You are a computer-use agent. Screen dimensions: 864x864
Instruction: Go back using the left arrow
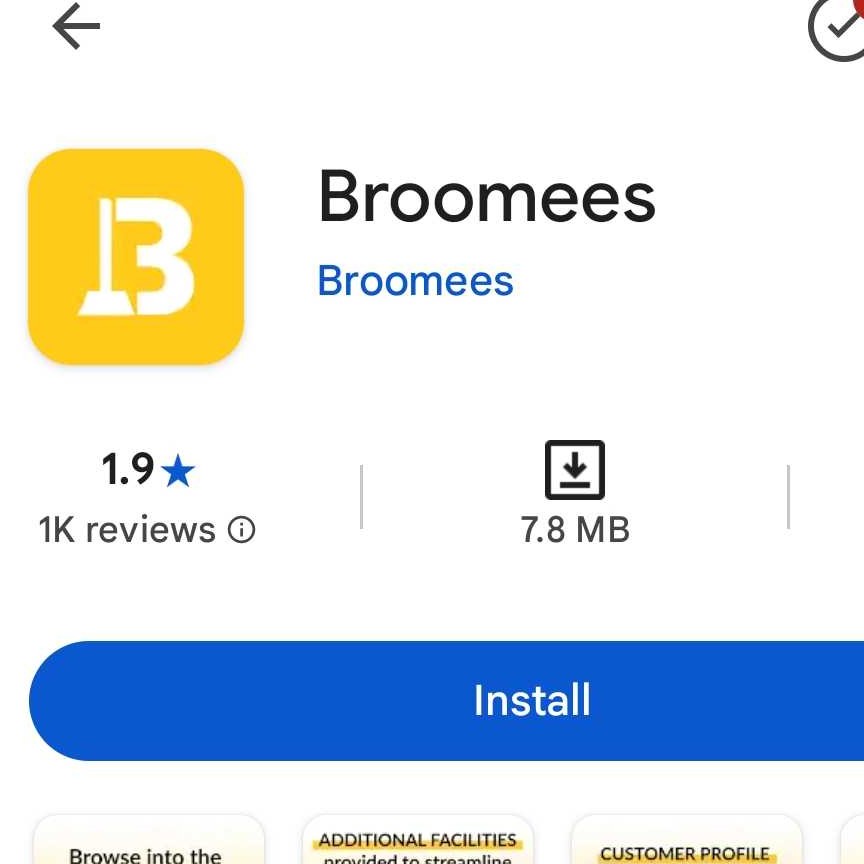pos(76,26)
